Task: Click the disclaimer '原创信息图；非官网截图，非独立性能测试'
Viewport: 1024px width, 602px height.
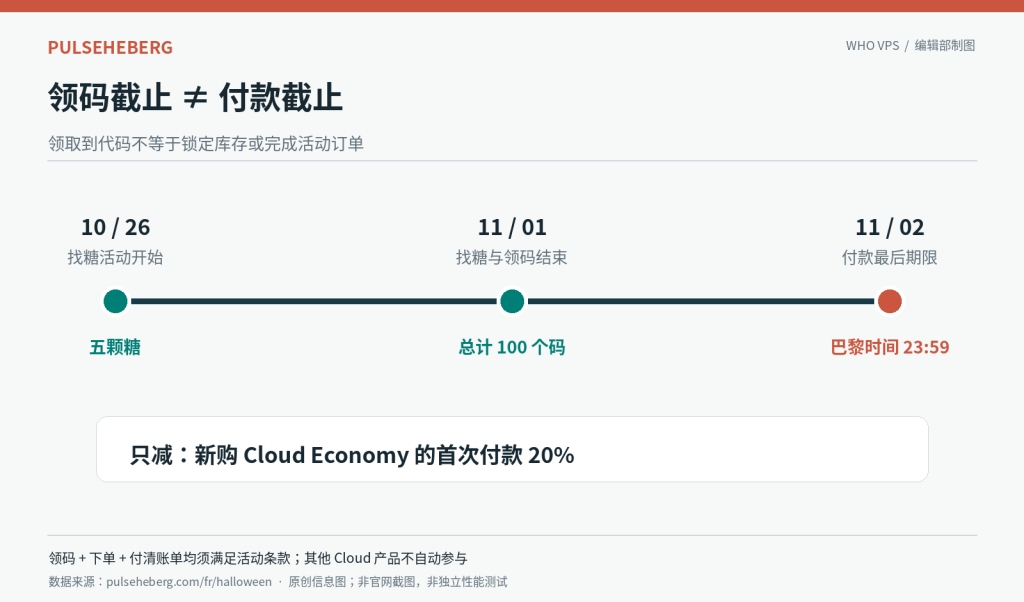Action: tap(398, 582)
